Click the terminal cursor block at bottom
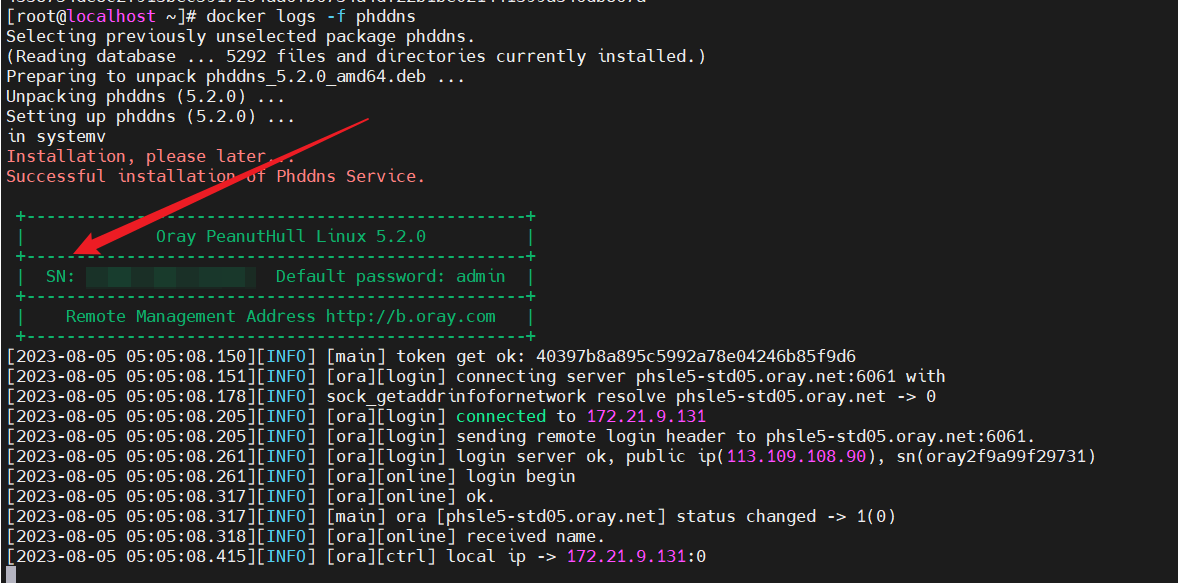Image resolution: width=1178 pixels, height=583 pixels. point(11,574)
